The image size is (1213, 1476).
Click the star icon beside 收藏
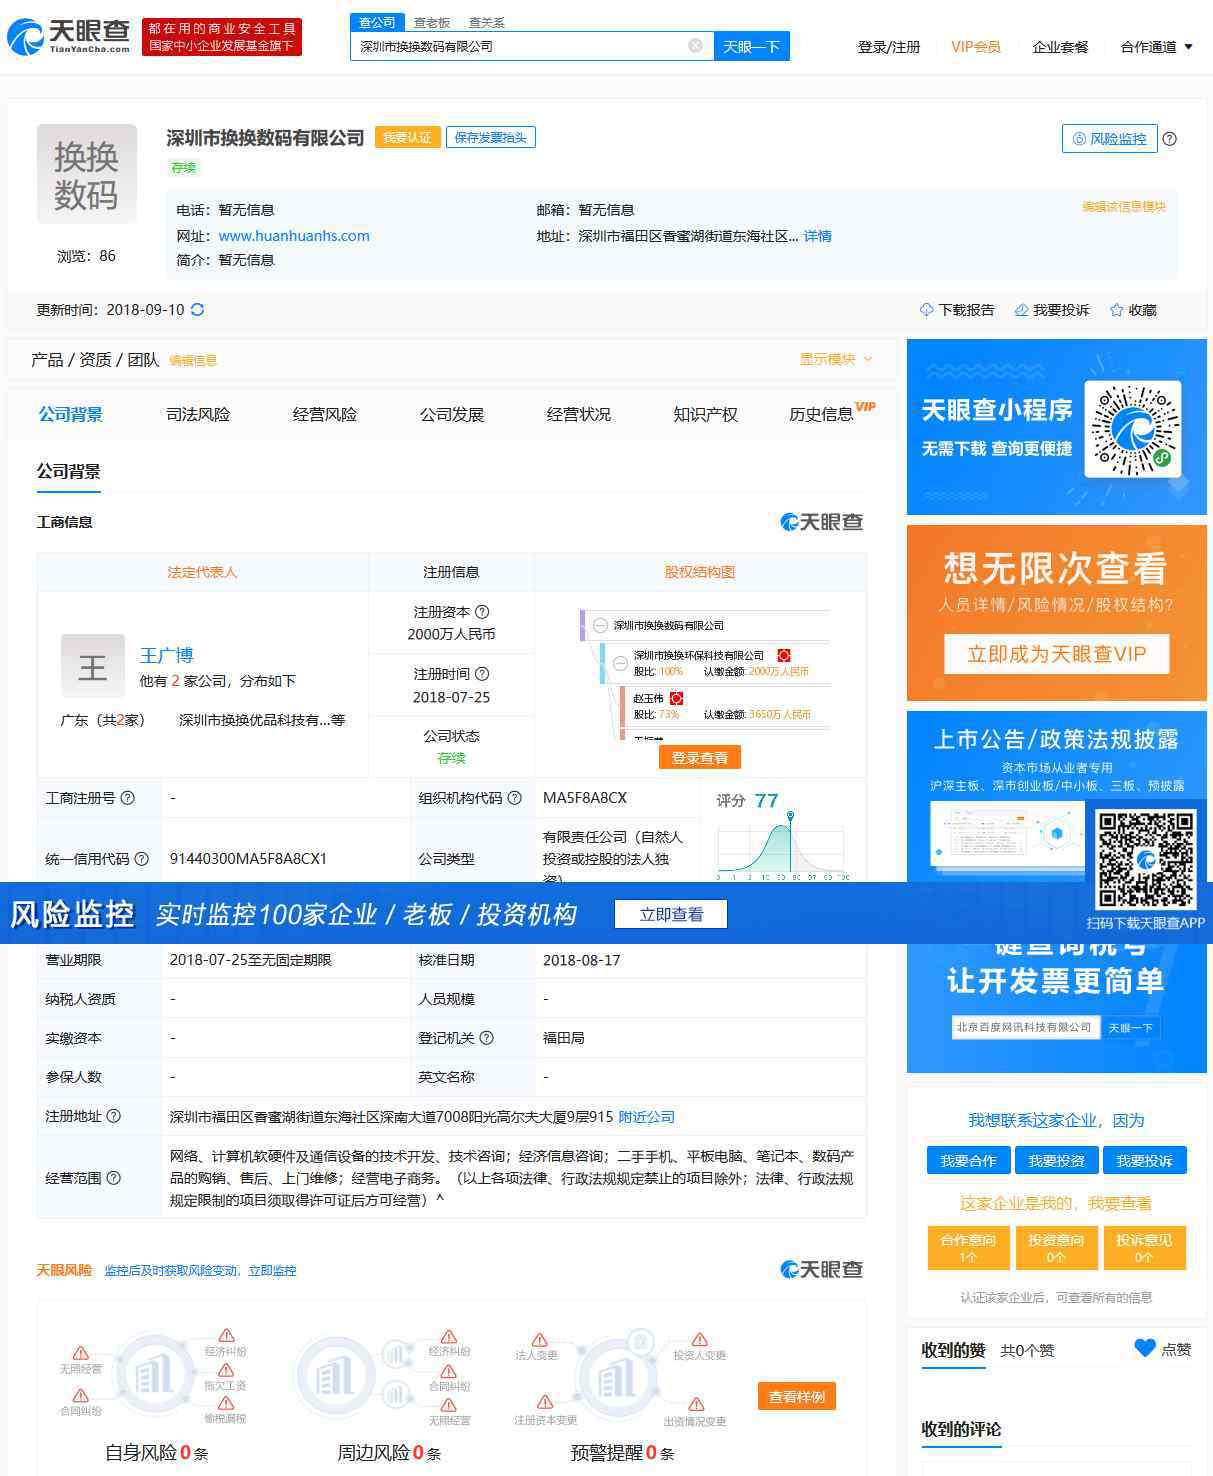point(1117,310)
